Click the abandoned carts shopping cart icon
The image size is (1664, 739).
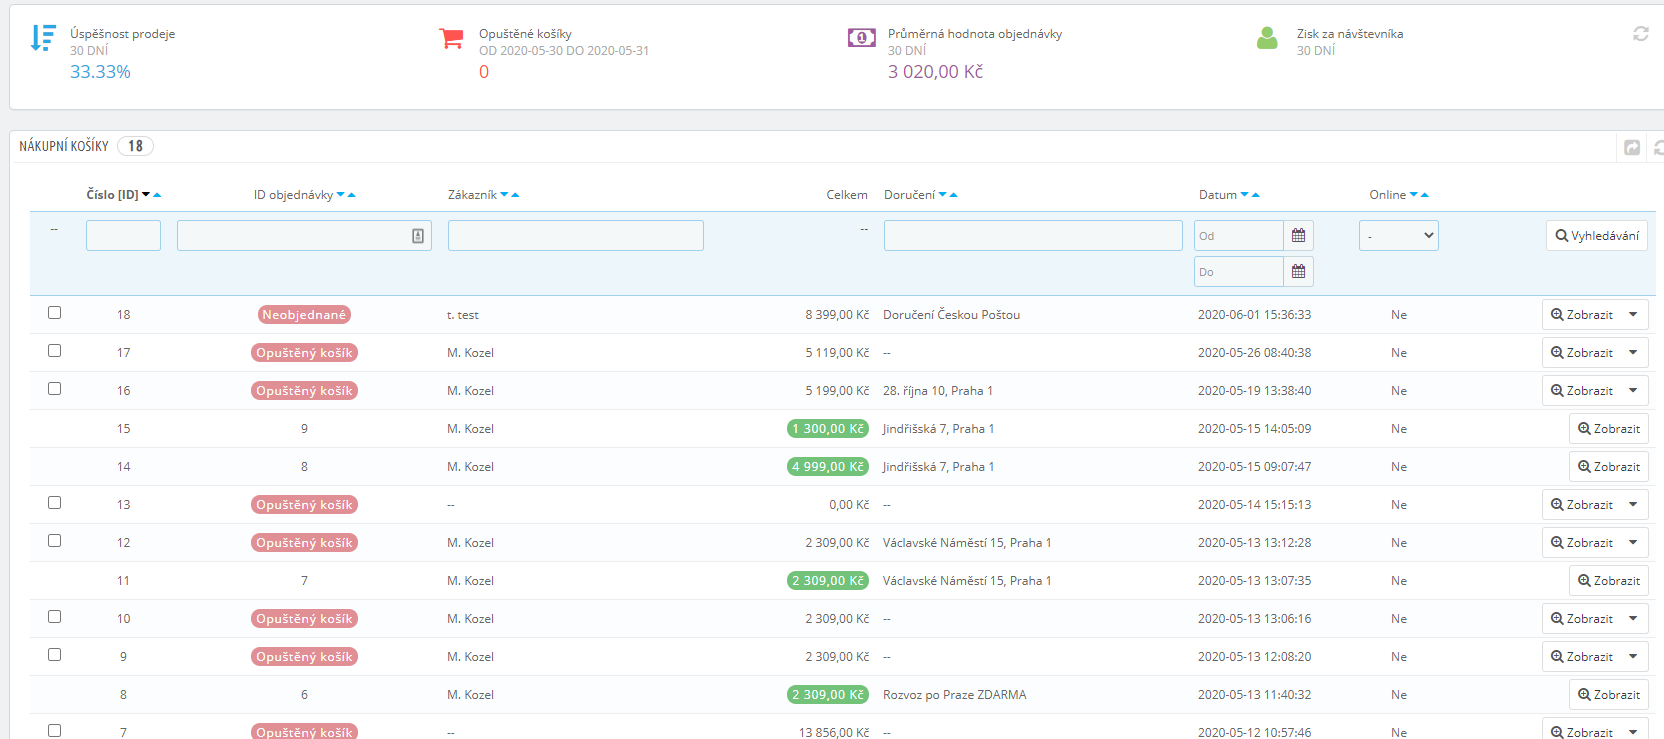point(451,39)
